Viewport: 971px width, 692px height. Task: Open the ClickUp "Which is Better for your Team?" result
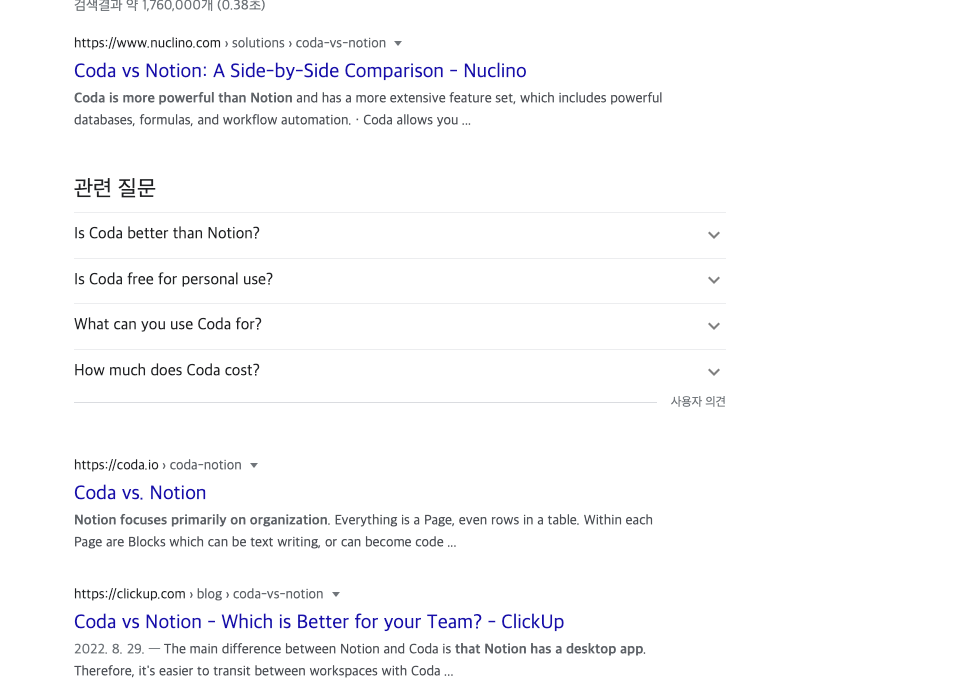(x=319, y=622)
